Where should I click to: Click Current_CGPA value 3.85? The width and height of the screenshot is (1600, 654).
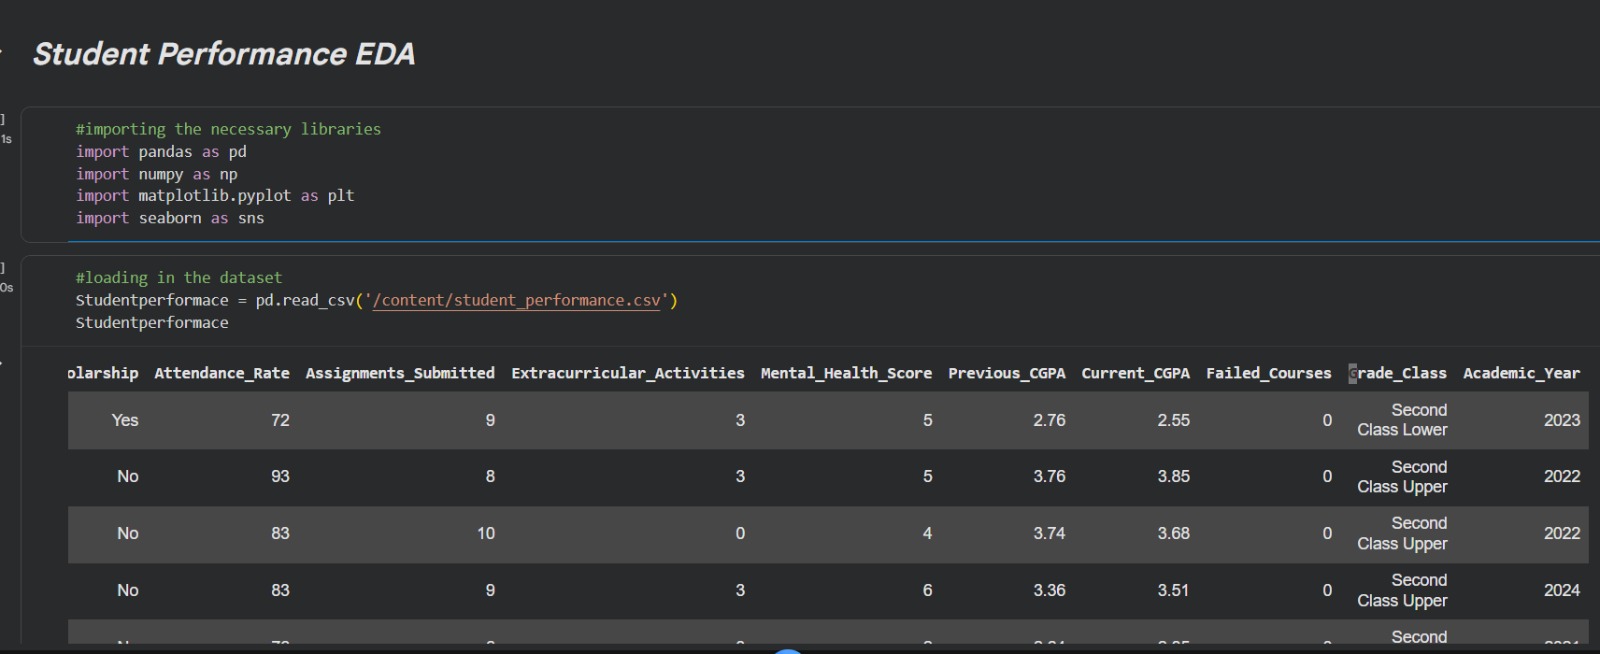pos(1174,477)
